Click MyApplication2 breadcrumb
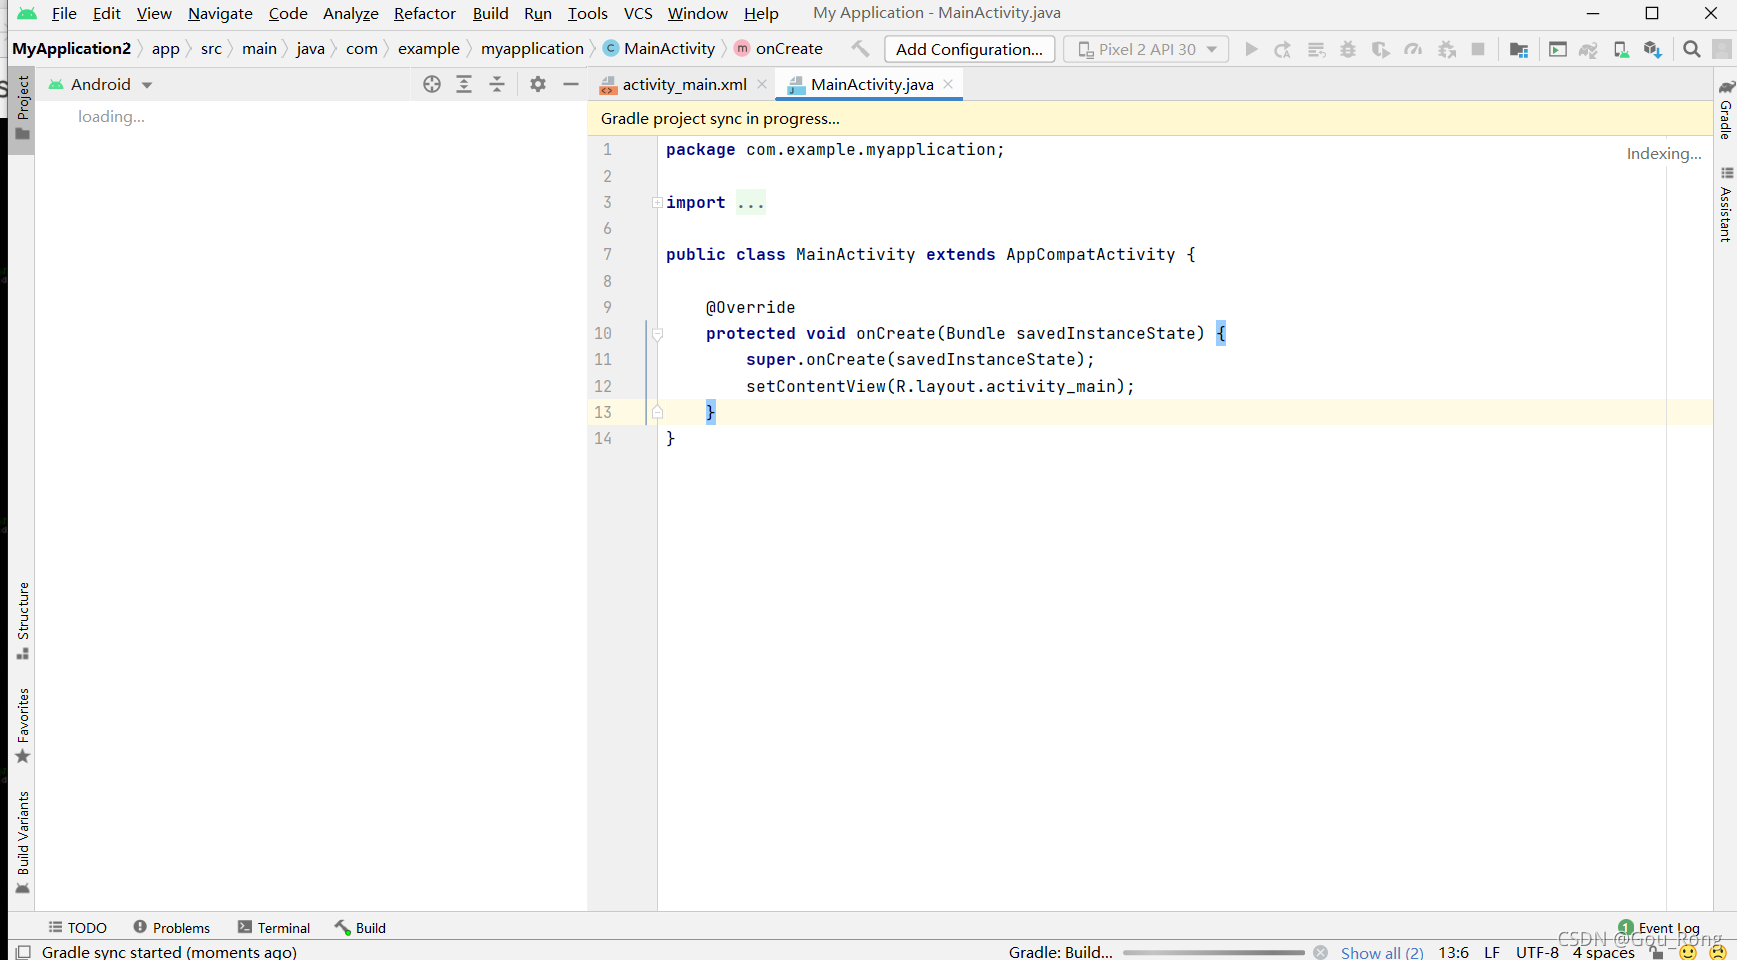The image size is (1737, 960). (x=71, y=48)
